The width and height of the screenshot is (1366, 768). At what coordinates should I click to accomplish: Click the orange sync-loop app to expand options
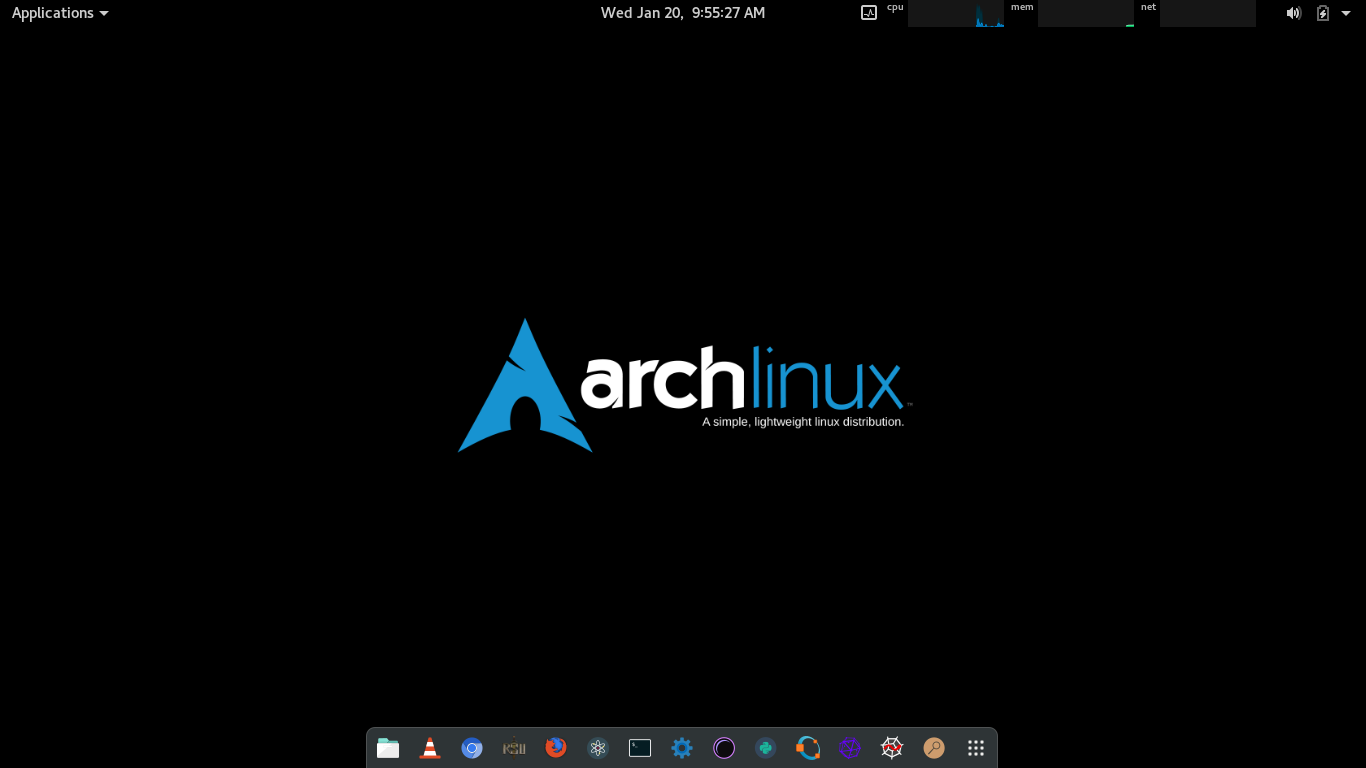tap(808, 747)
